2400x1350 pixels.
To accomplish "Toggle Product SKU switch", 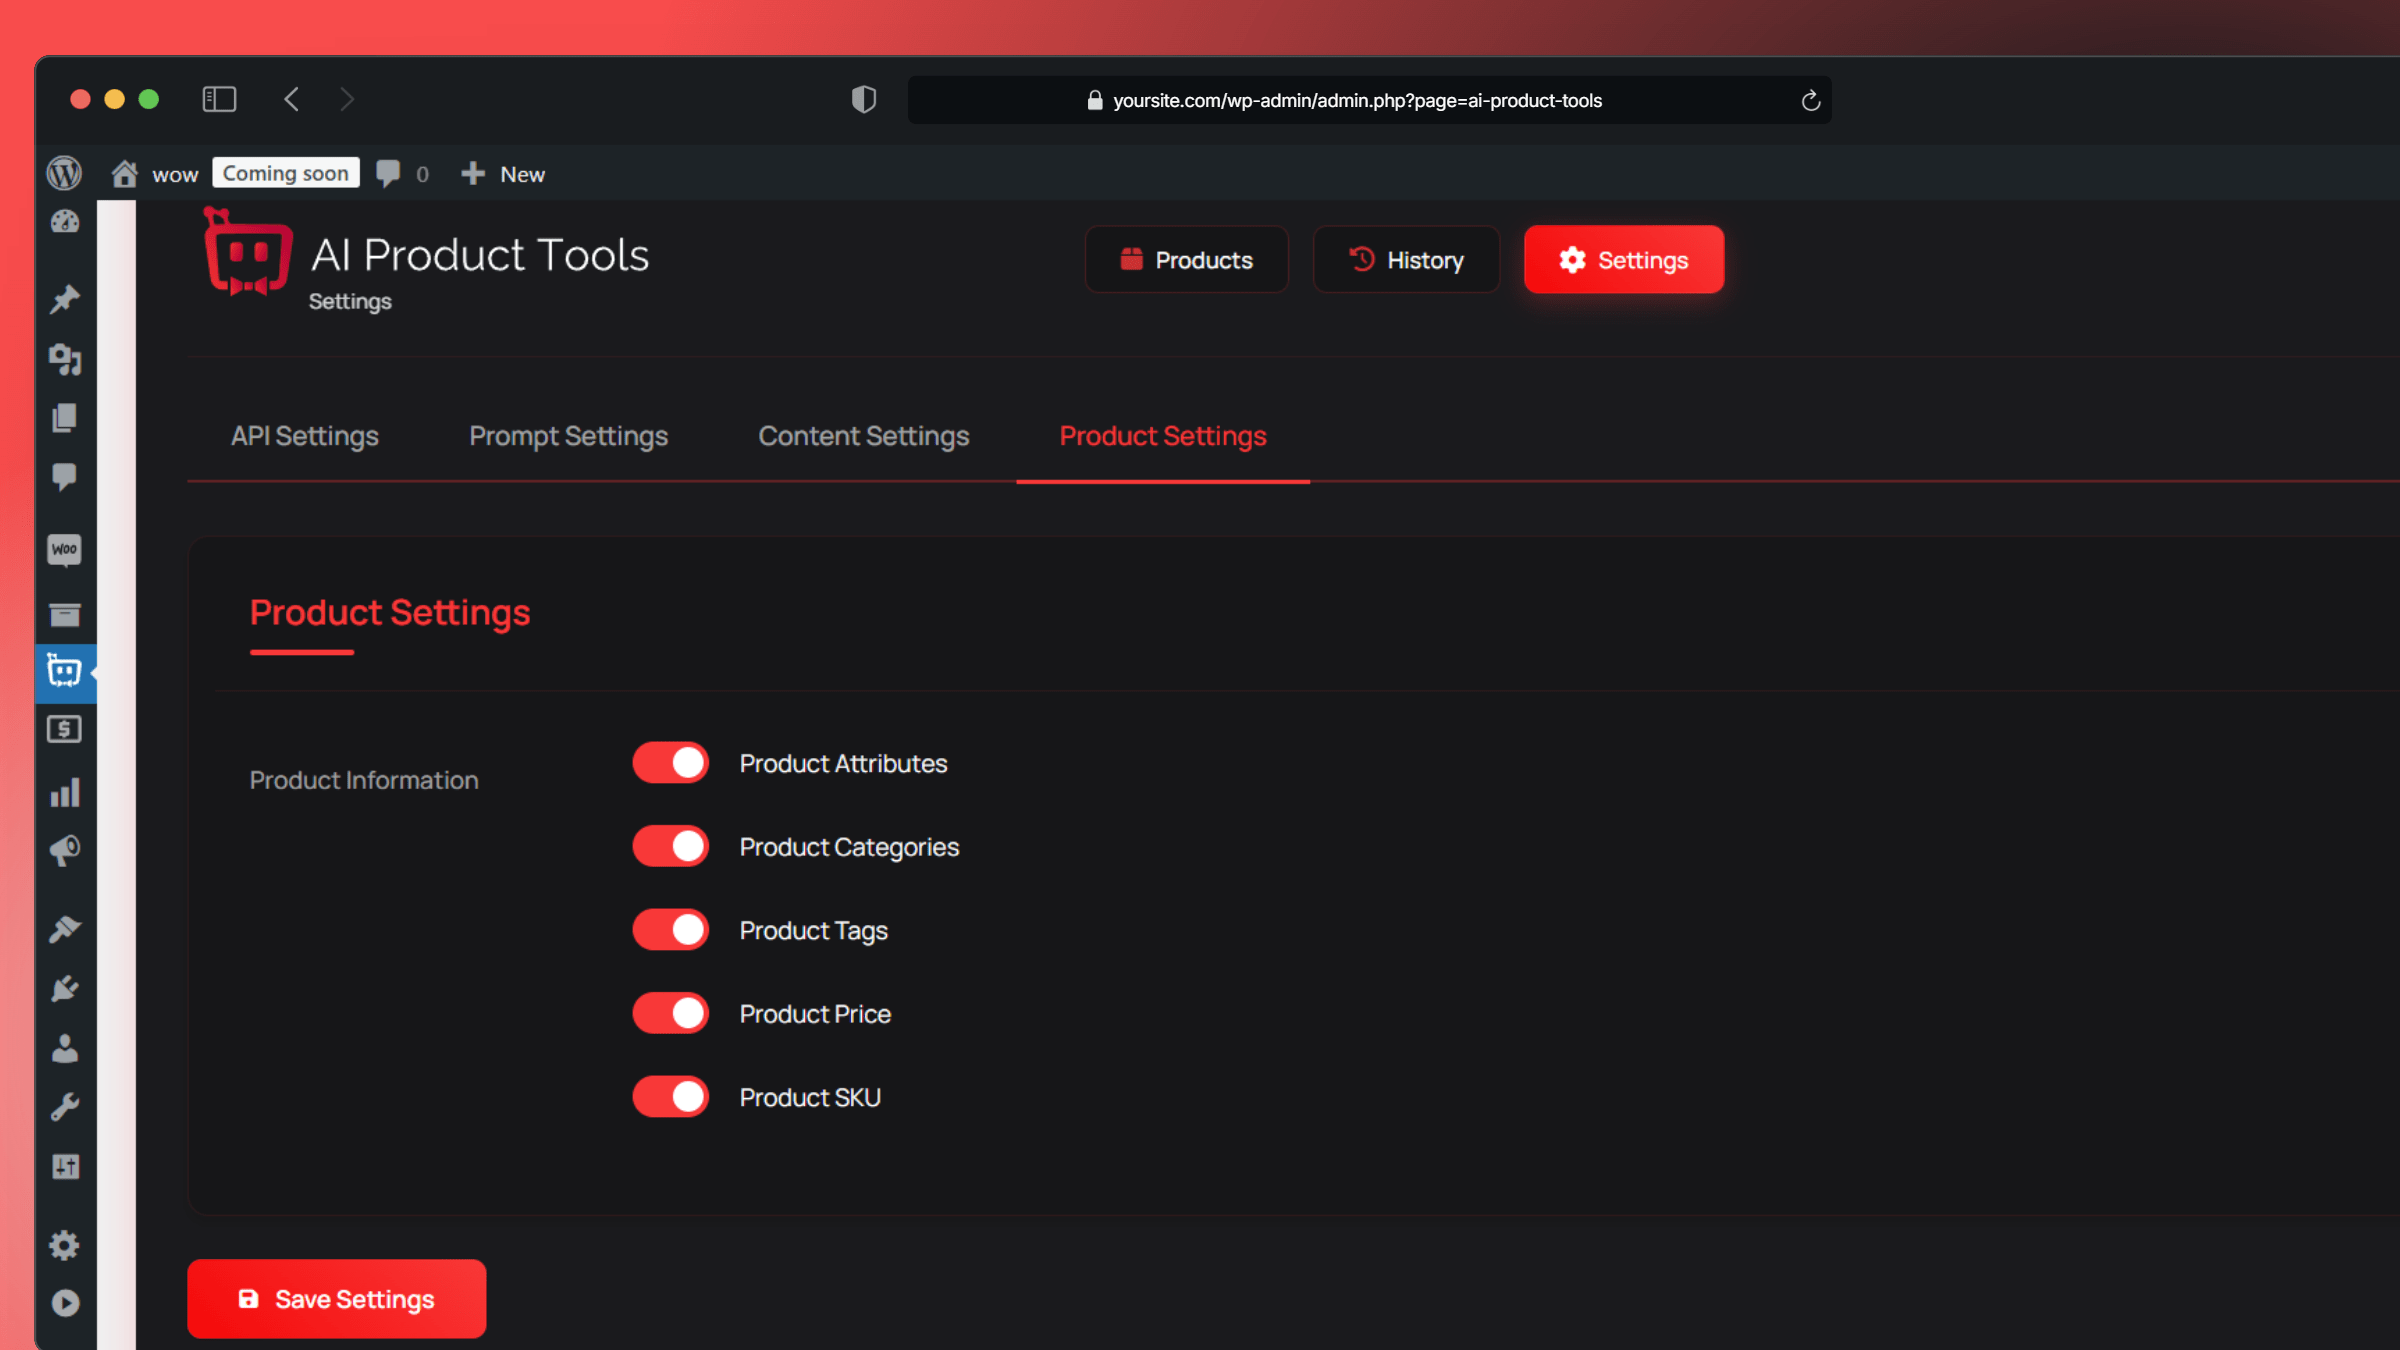I will click(670, 1097).
